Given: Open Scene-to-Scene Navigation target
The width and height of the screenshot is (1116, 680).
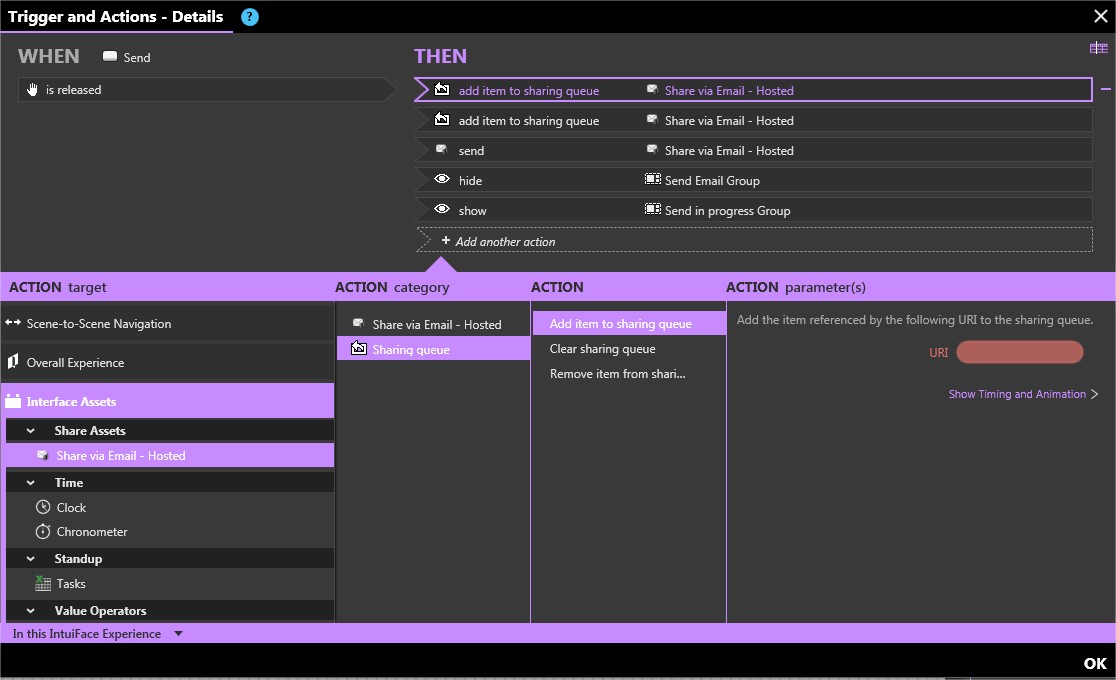Looking at the screenshot, I should pyautogui.click(x=99, y=324).
